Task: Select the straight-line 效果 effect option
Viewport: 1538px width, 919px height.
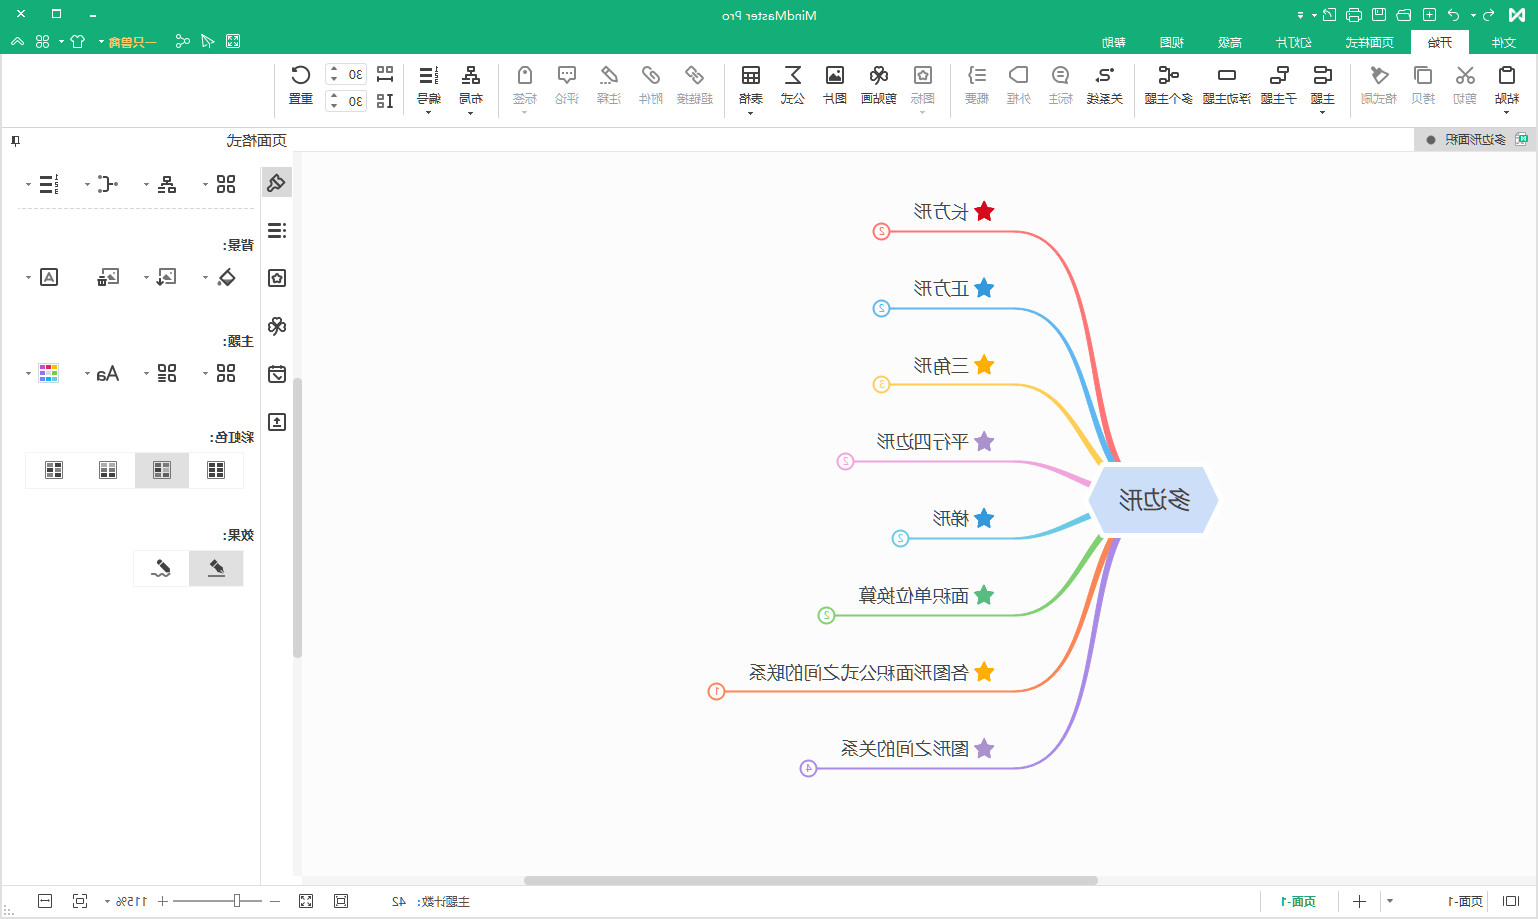Action: [216, 568]
